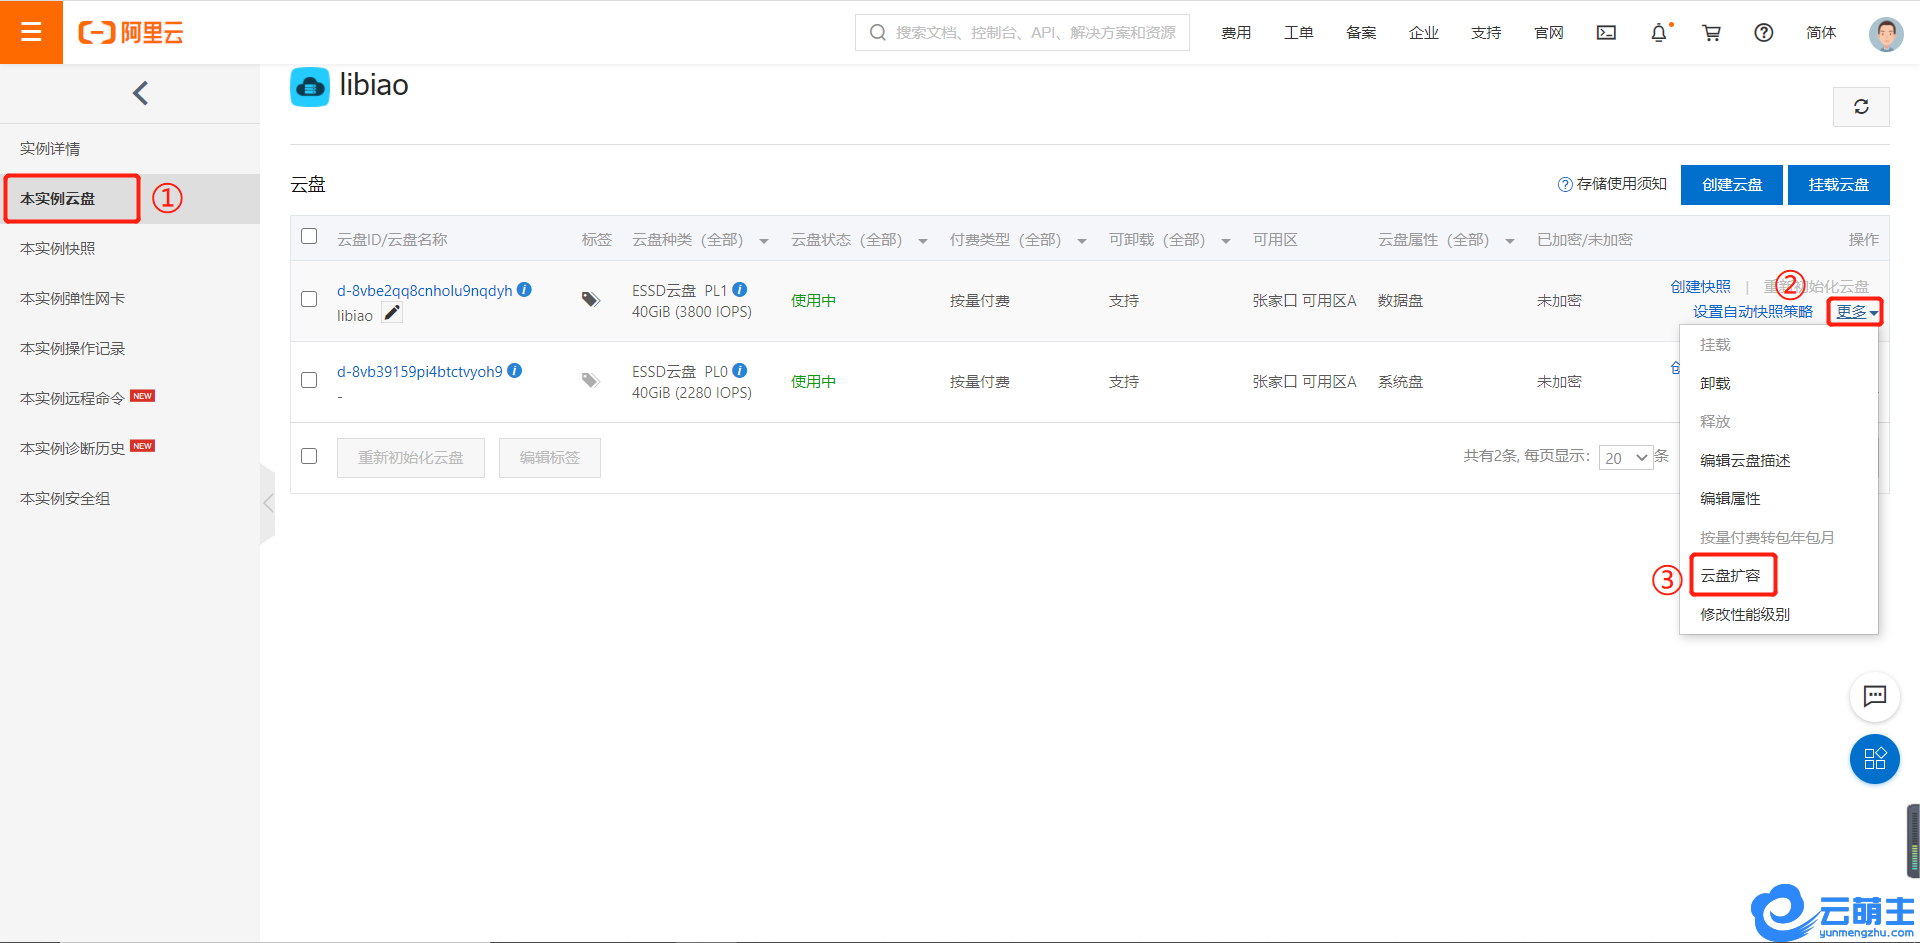Select checkbox for disk d-8vb39159pi4btctvyoh9
This screenshot has height=943, width=1920.
(x=309, y=380)
